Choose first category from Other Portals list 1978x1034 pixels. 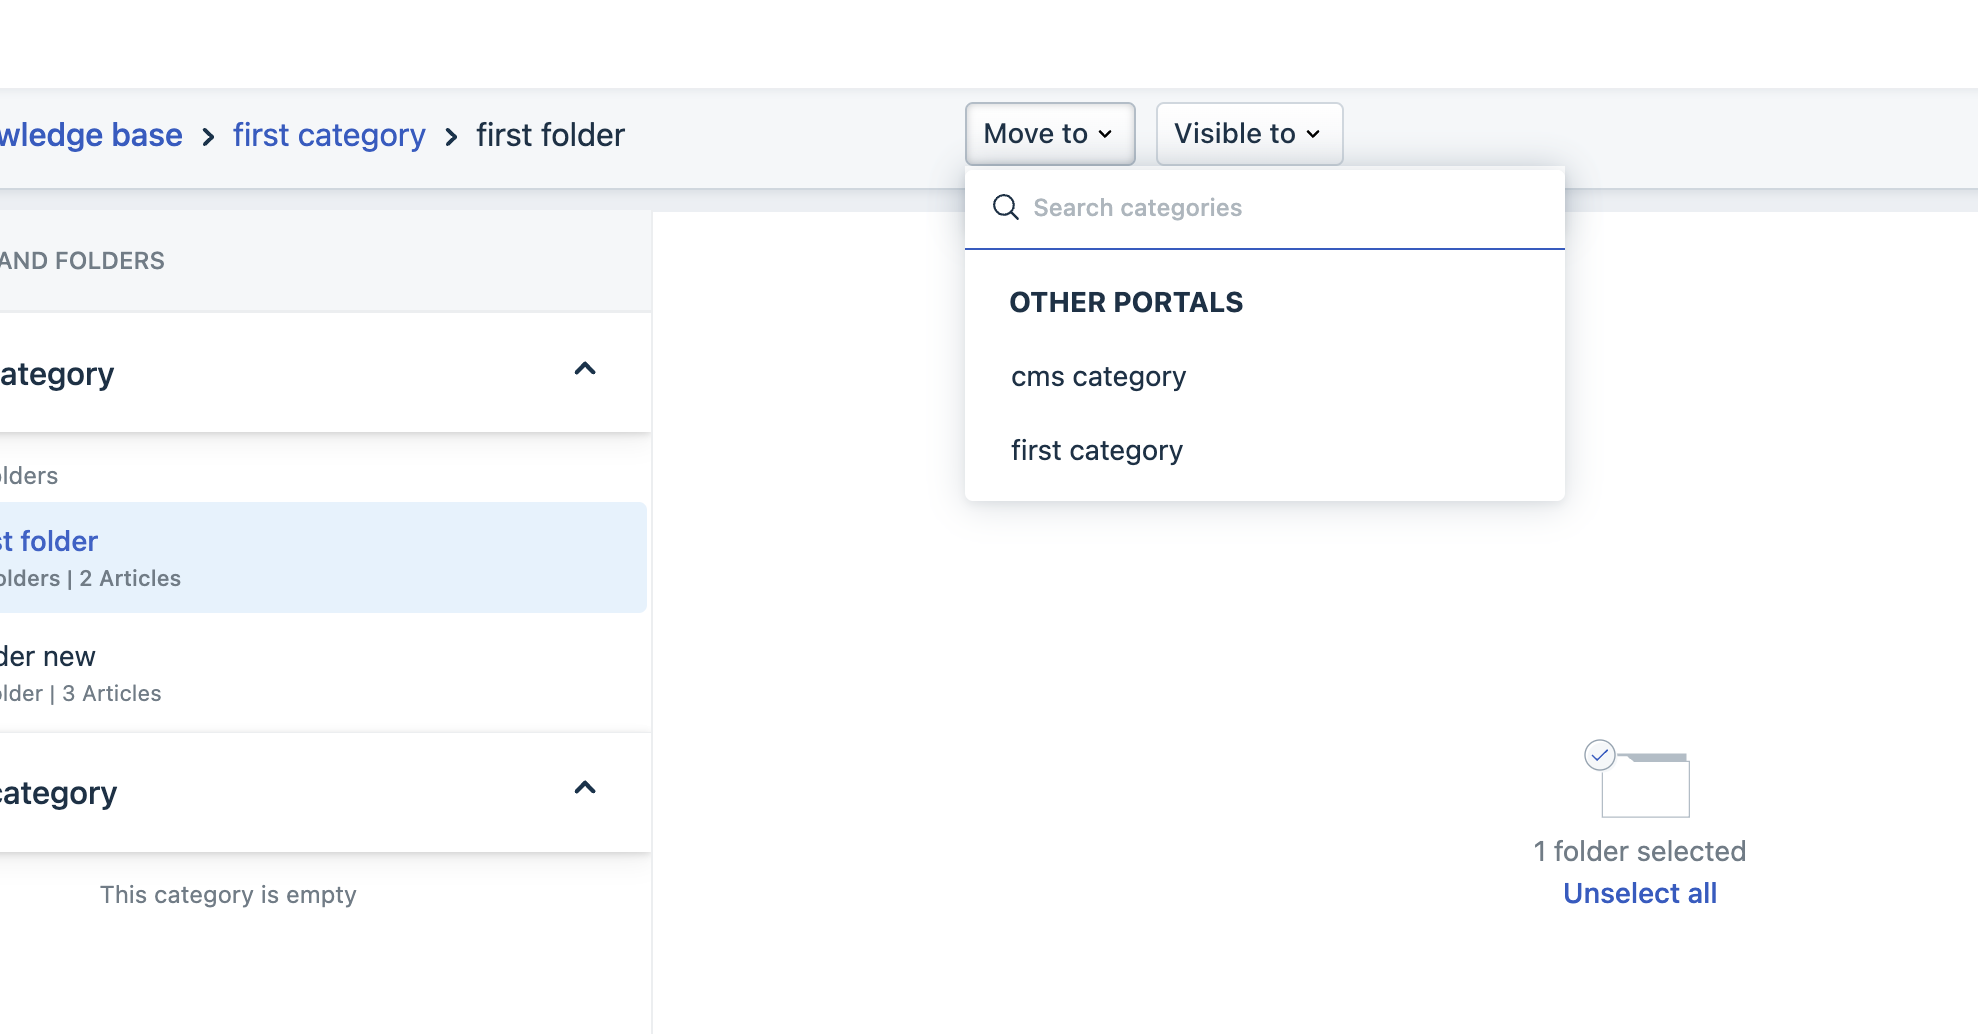[1096, 451]
